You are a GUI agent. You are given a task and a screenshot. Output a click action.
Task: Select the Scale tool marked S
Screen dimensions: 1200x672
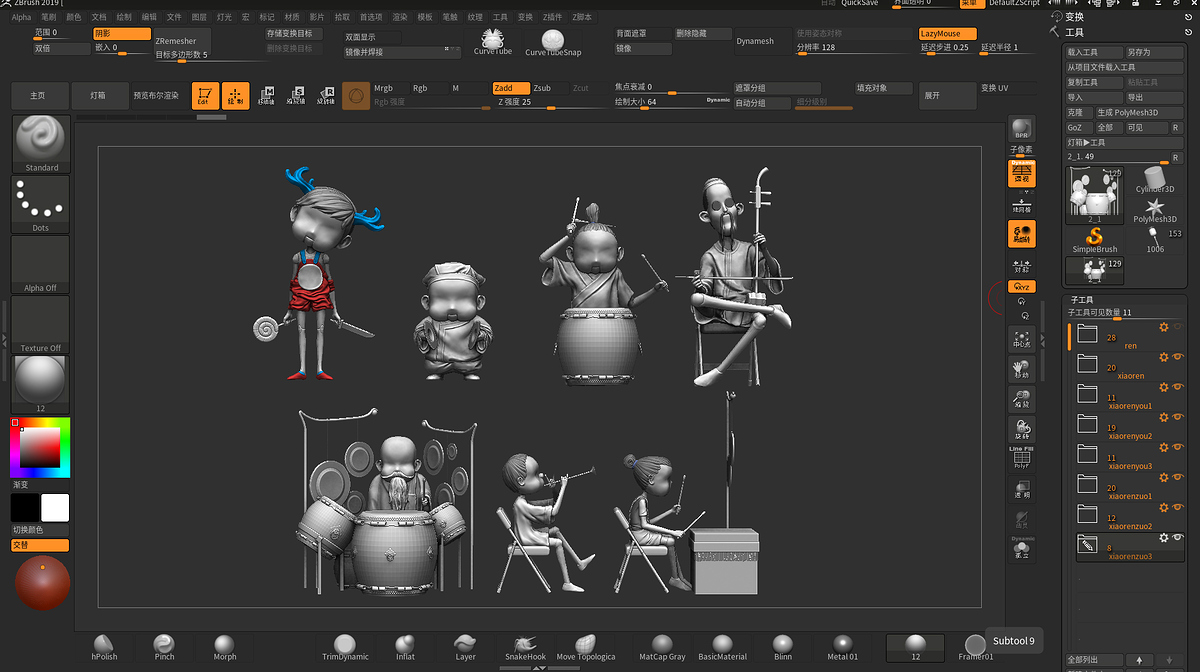click(296, 96)
